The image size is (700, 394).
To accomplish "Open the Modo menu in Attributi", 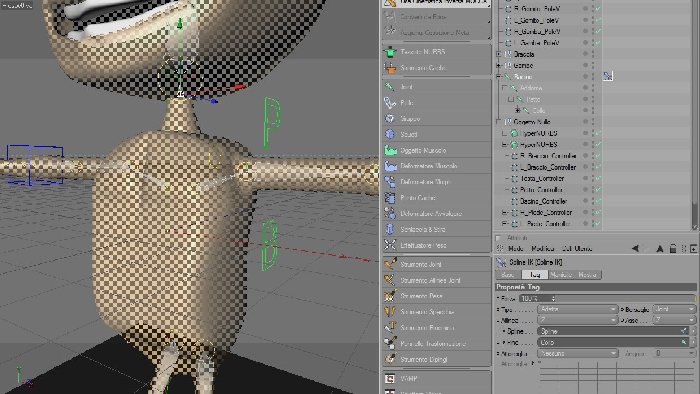I will click(516, 249).
